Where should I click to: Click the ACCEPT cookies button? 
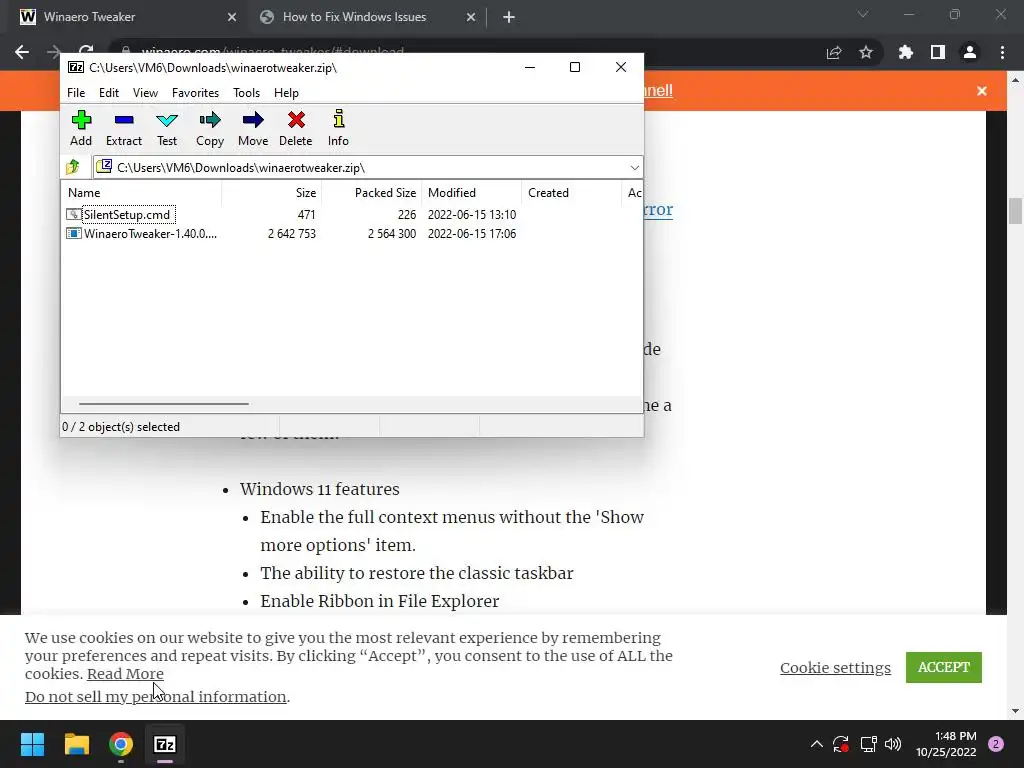coord(944,667)
